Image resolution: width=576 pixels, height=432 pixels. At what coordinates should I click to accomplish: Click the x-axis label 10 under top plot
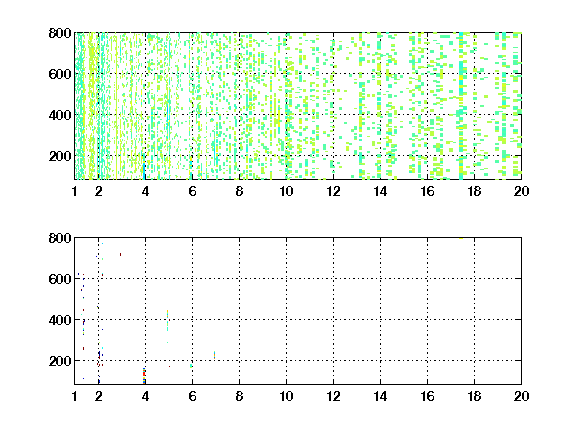click(286, 191)
